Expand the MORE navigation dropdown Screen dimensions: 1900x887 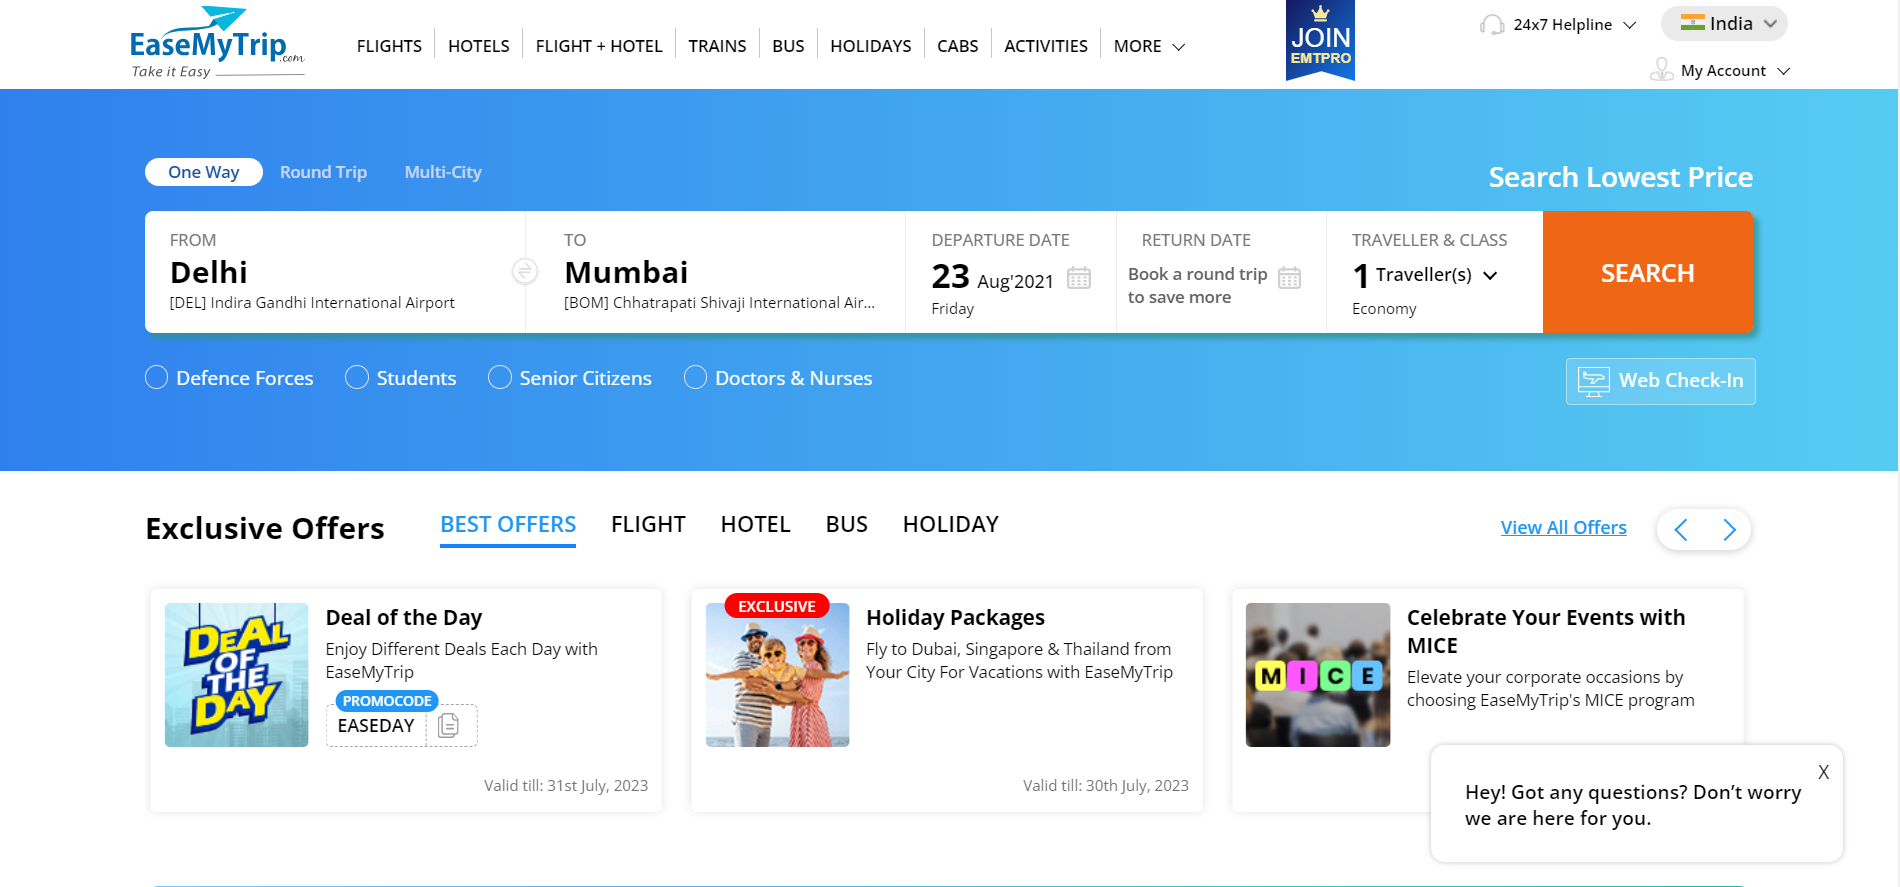[x=1149, y=46]
